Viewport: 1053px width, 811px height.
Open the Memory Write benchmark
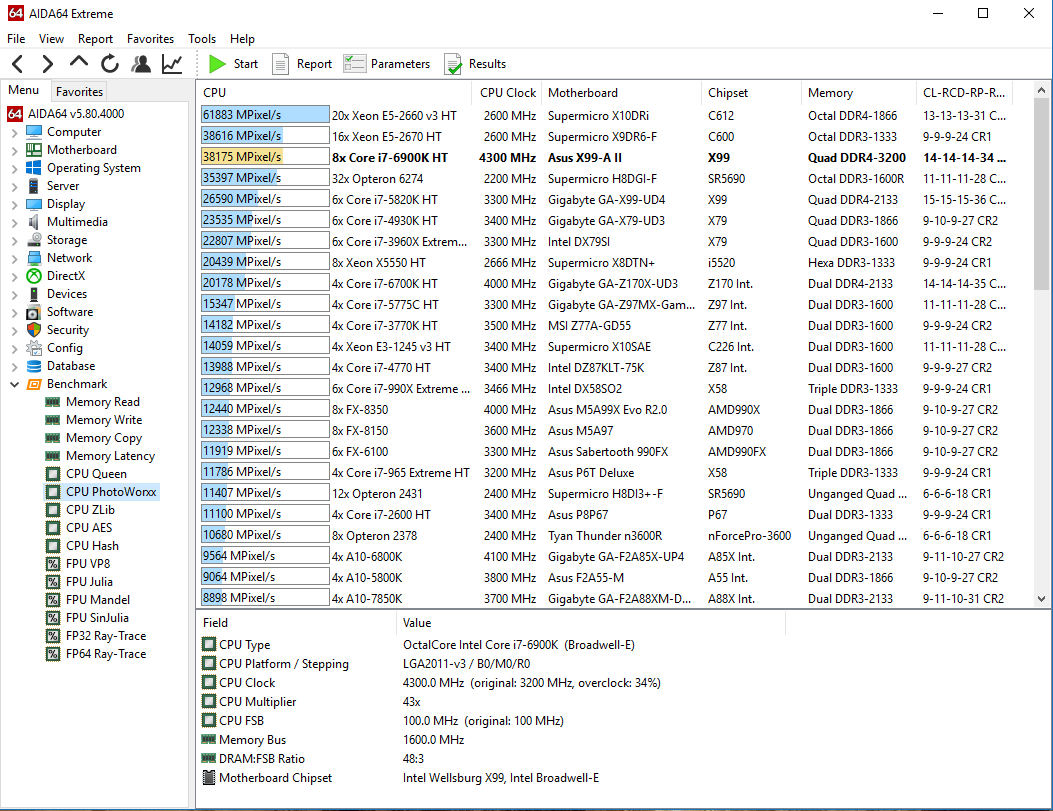(x=103, y=420)
